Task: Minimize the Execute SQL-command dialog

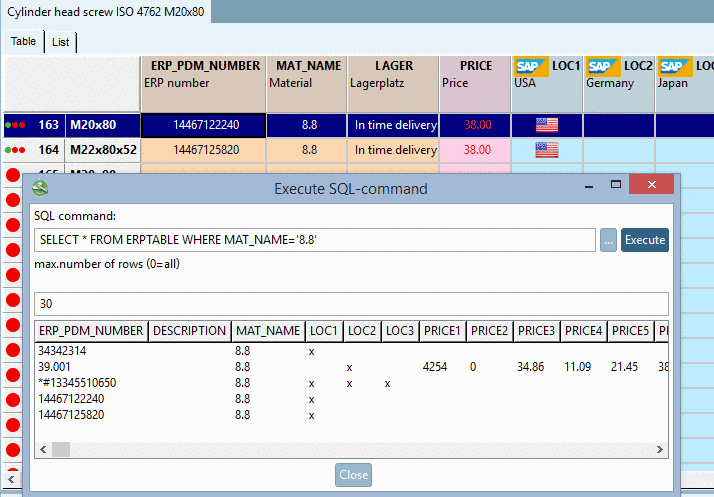Action: (589, 185)
